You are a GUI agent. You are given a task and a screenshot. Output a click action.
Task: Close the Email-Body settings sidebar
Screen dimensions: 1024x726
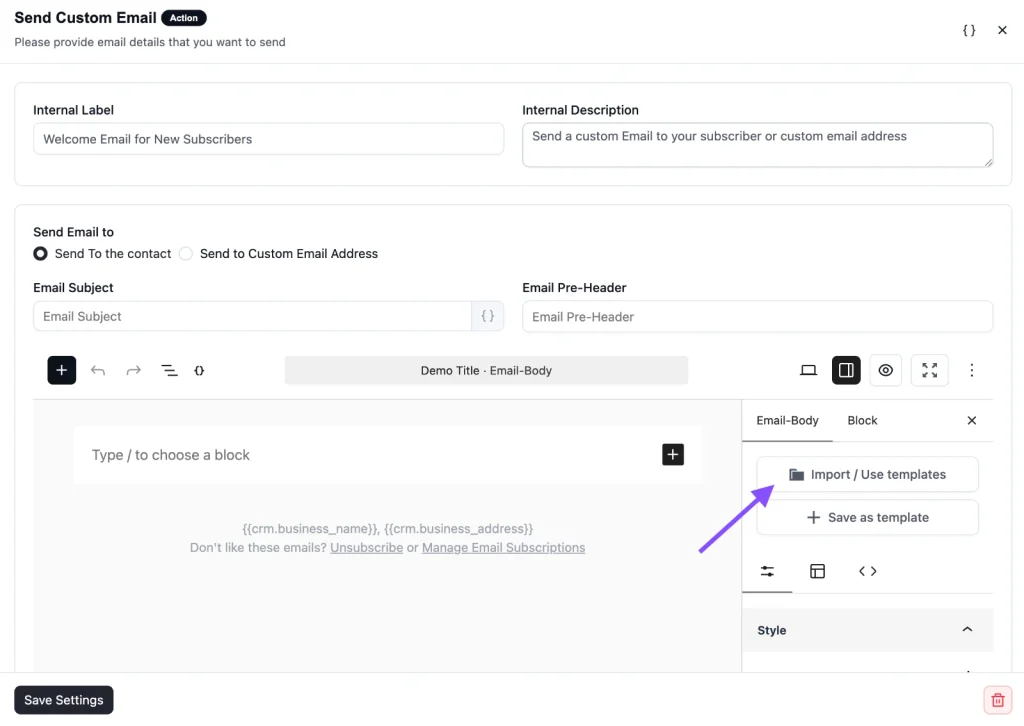tap(972, 420)
